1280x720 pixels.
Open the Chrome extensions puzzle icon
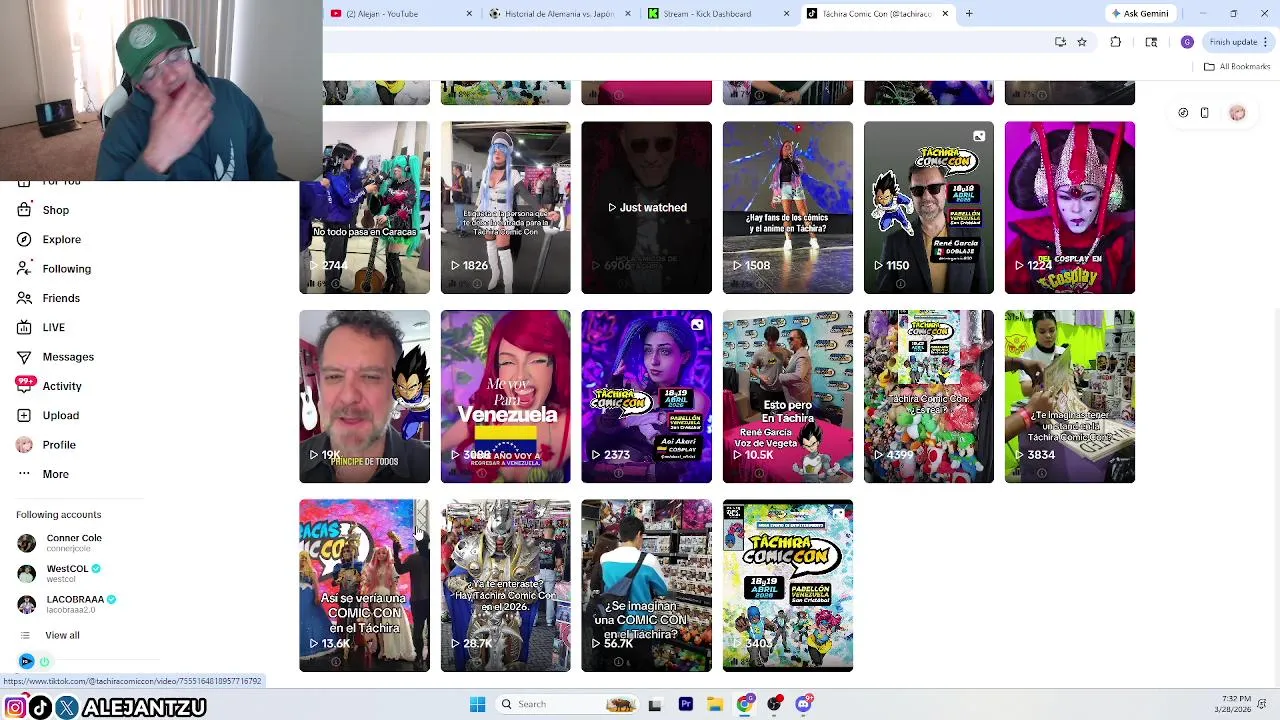(1116, 42)
